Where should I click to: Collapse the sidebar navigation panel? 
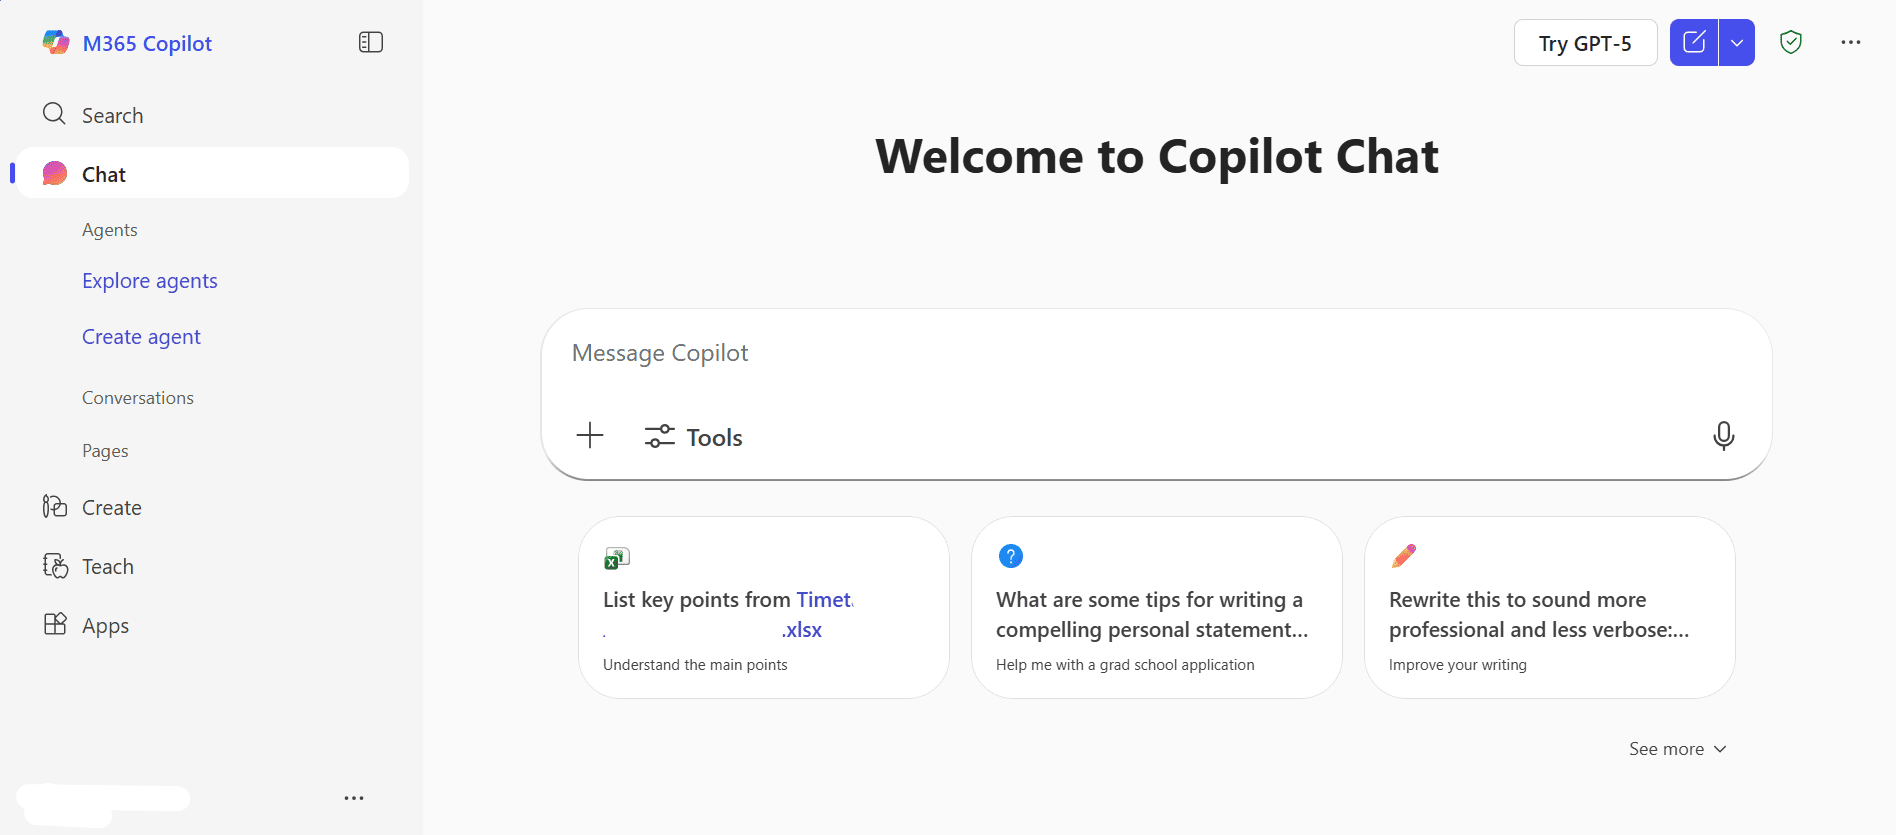[x=371, y=42]
